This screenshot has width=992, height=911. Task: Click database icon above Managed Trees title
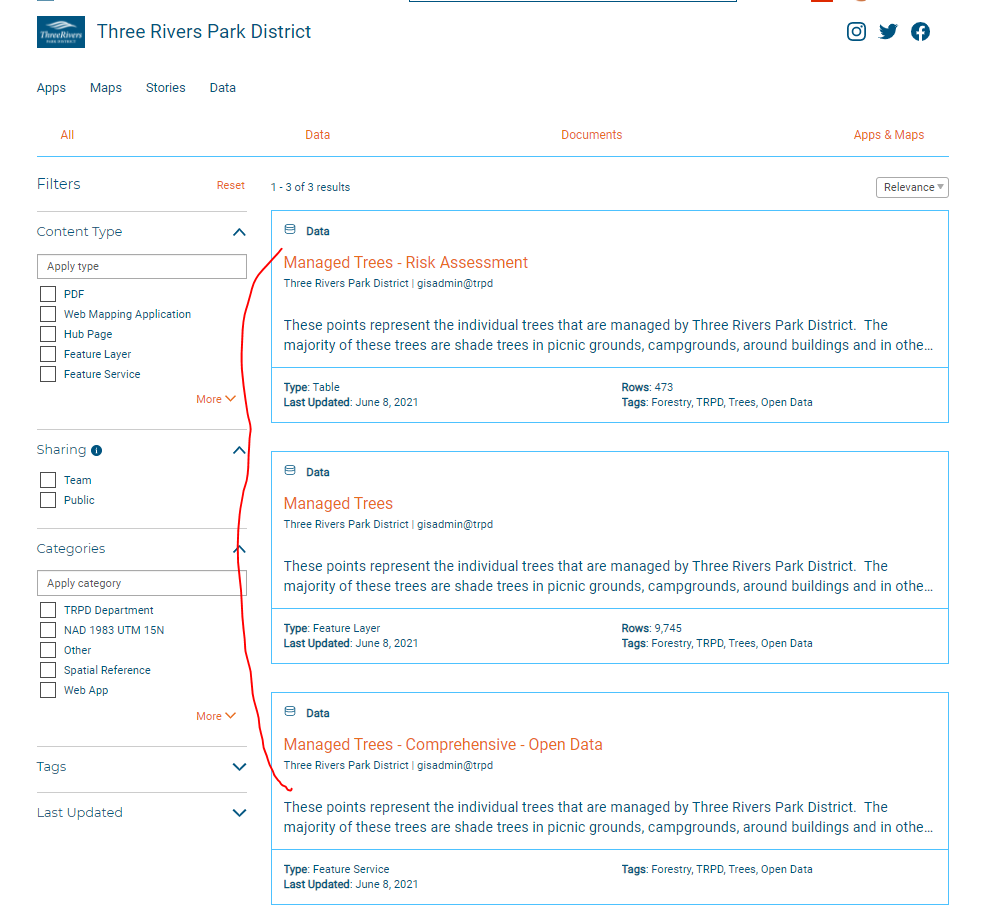(290, 471)
